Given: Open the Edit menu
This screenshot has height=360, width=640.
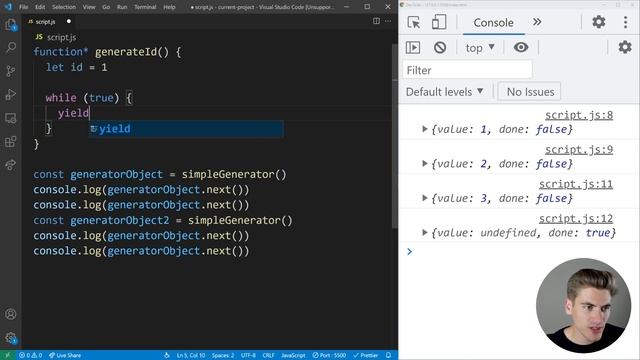Looking at the screenshot, I should click(40, 7).
